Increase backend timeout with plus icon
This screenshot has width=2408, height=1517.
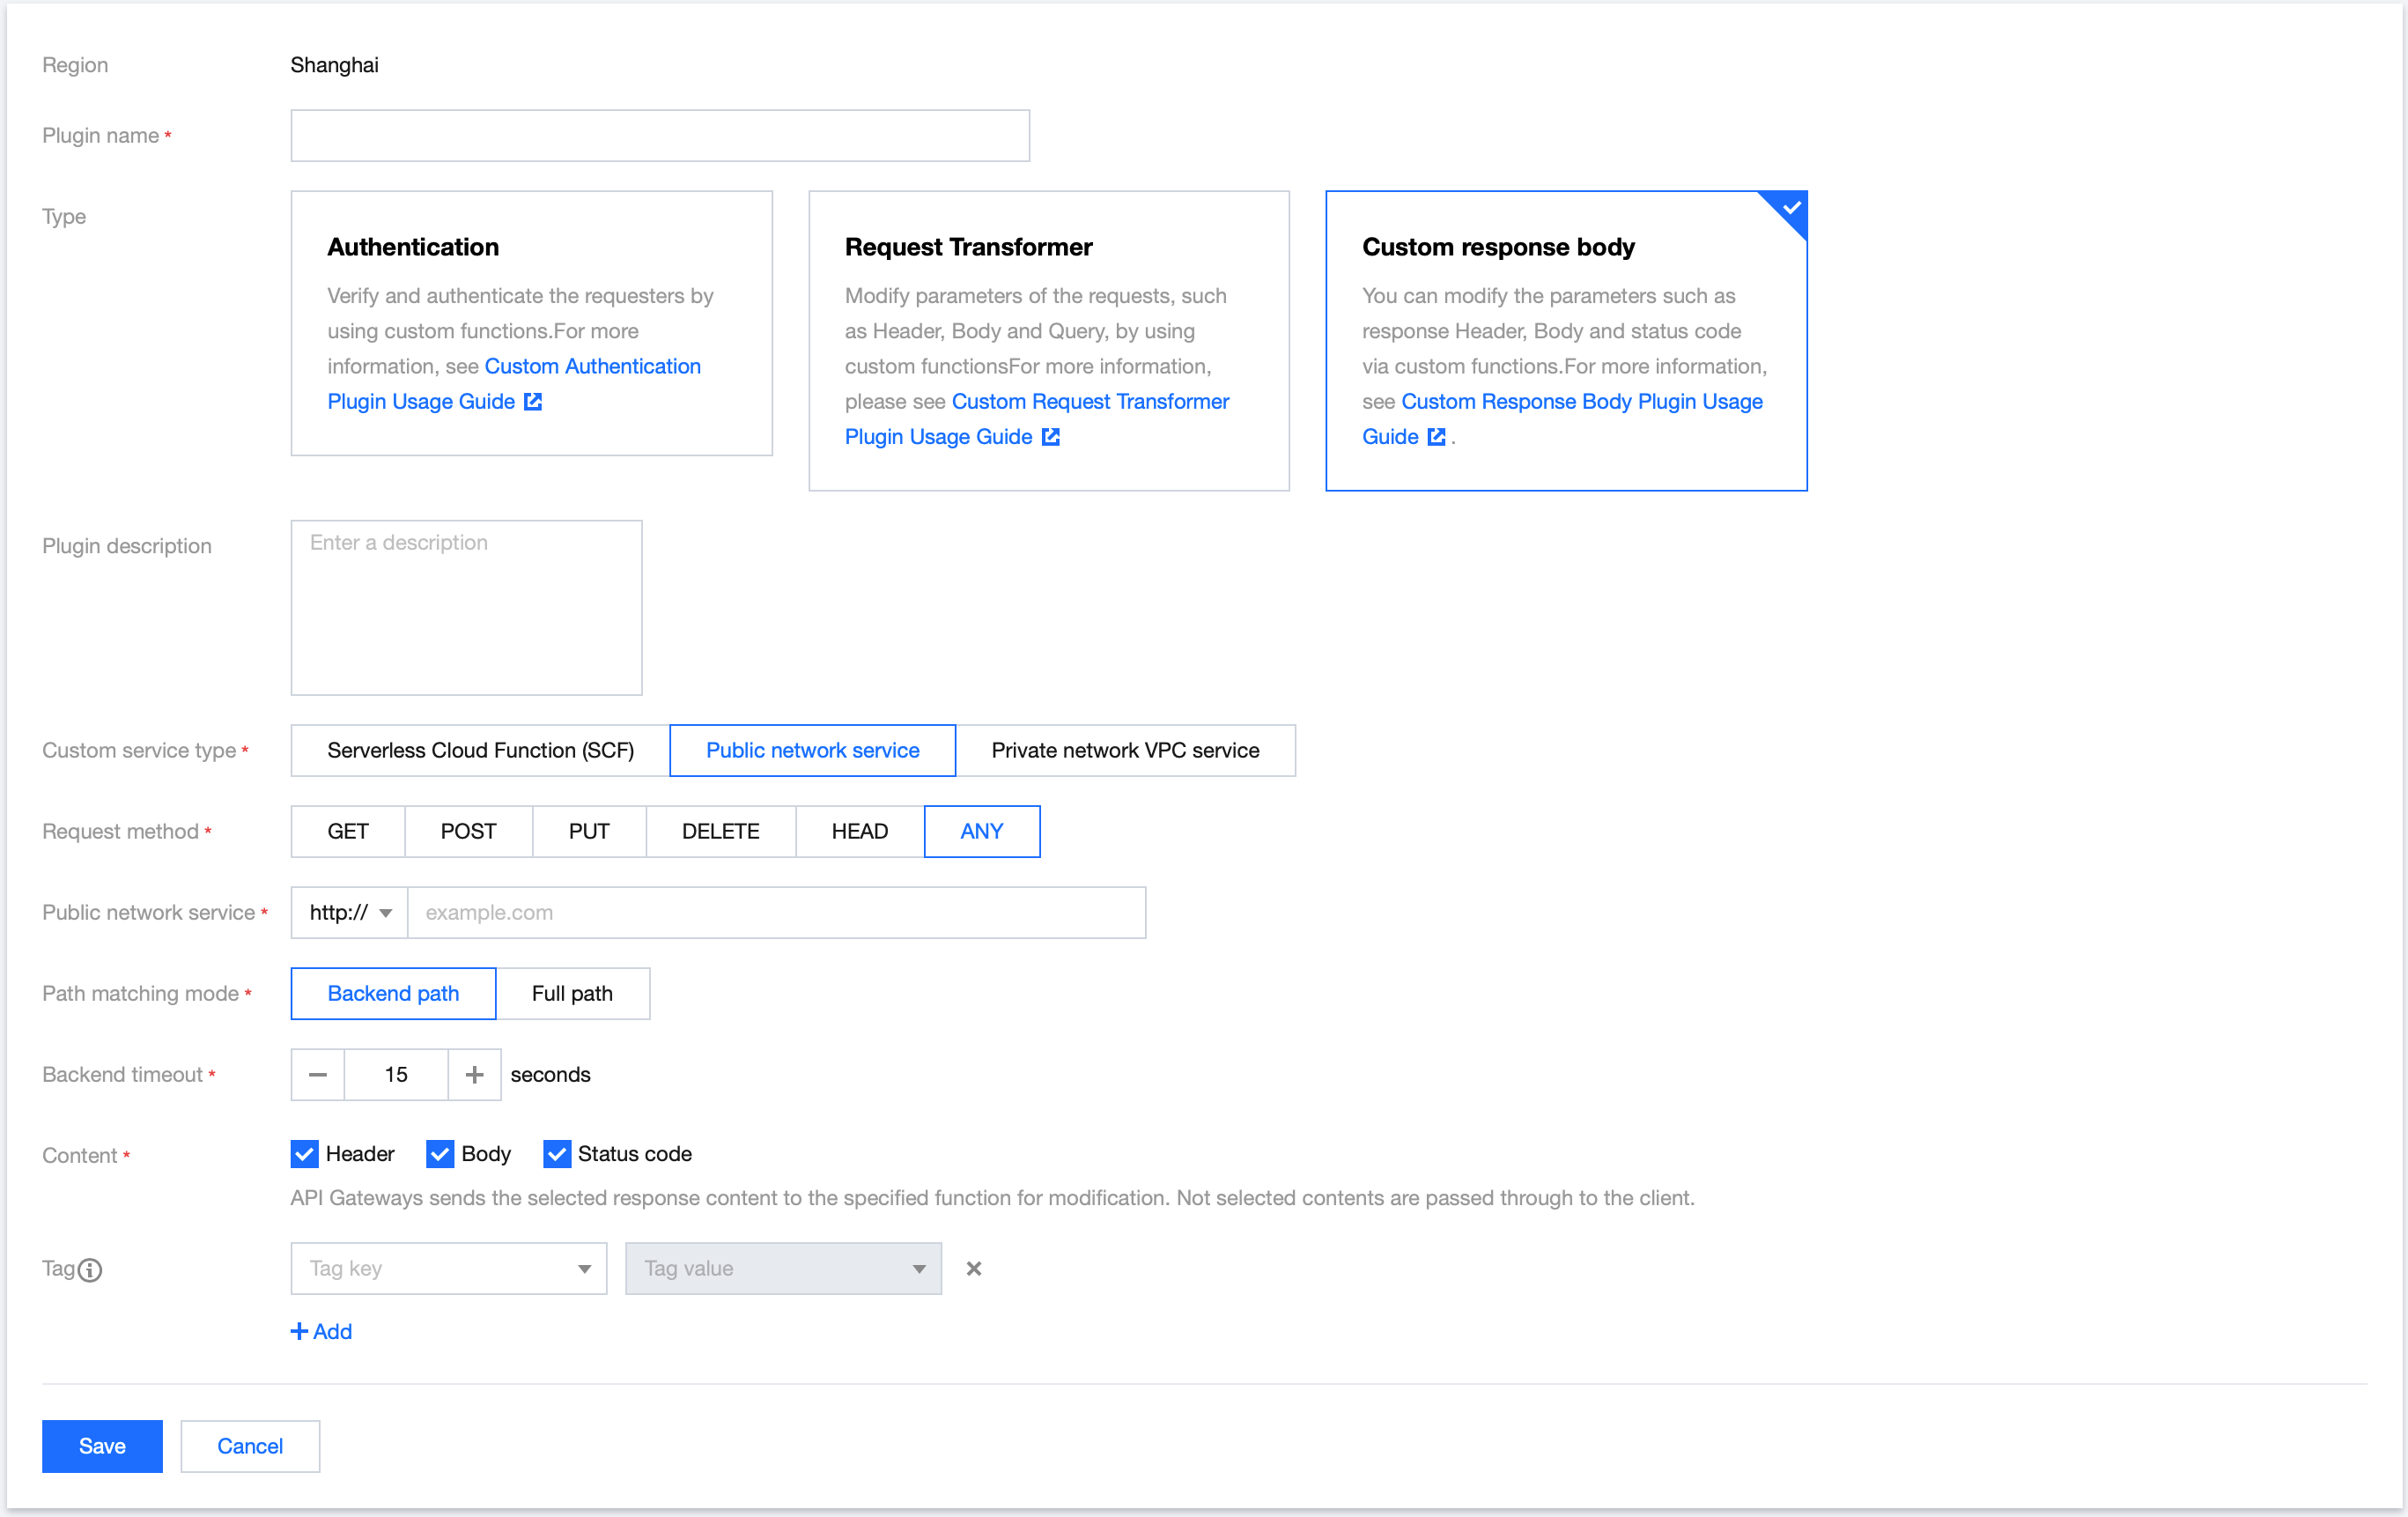(x=475, y=1075)
